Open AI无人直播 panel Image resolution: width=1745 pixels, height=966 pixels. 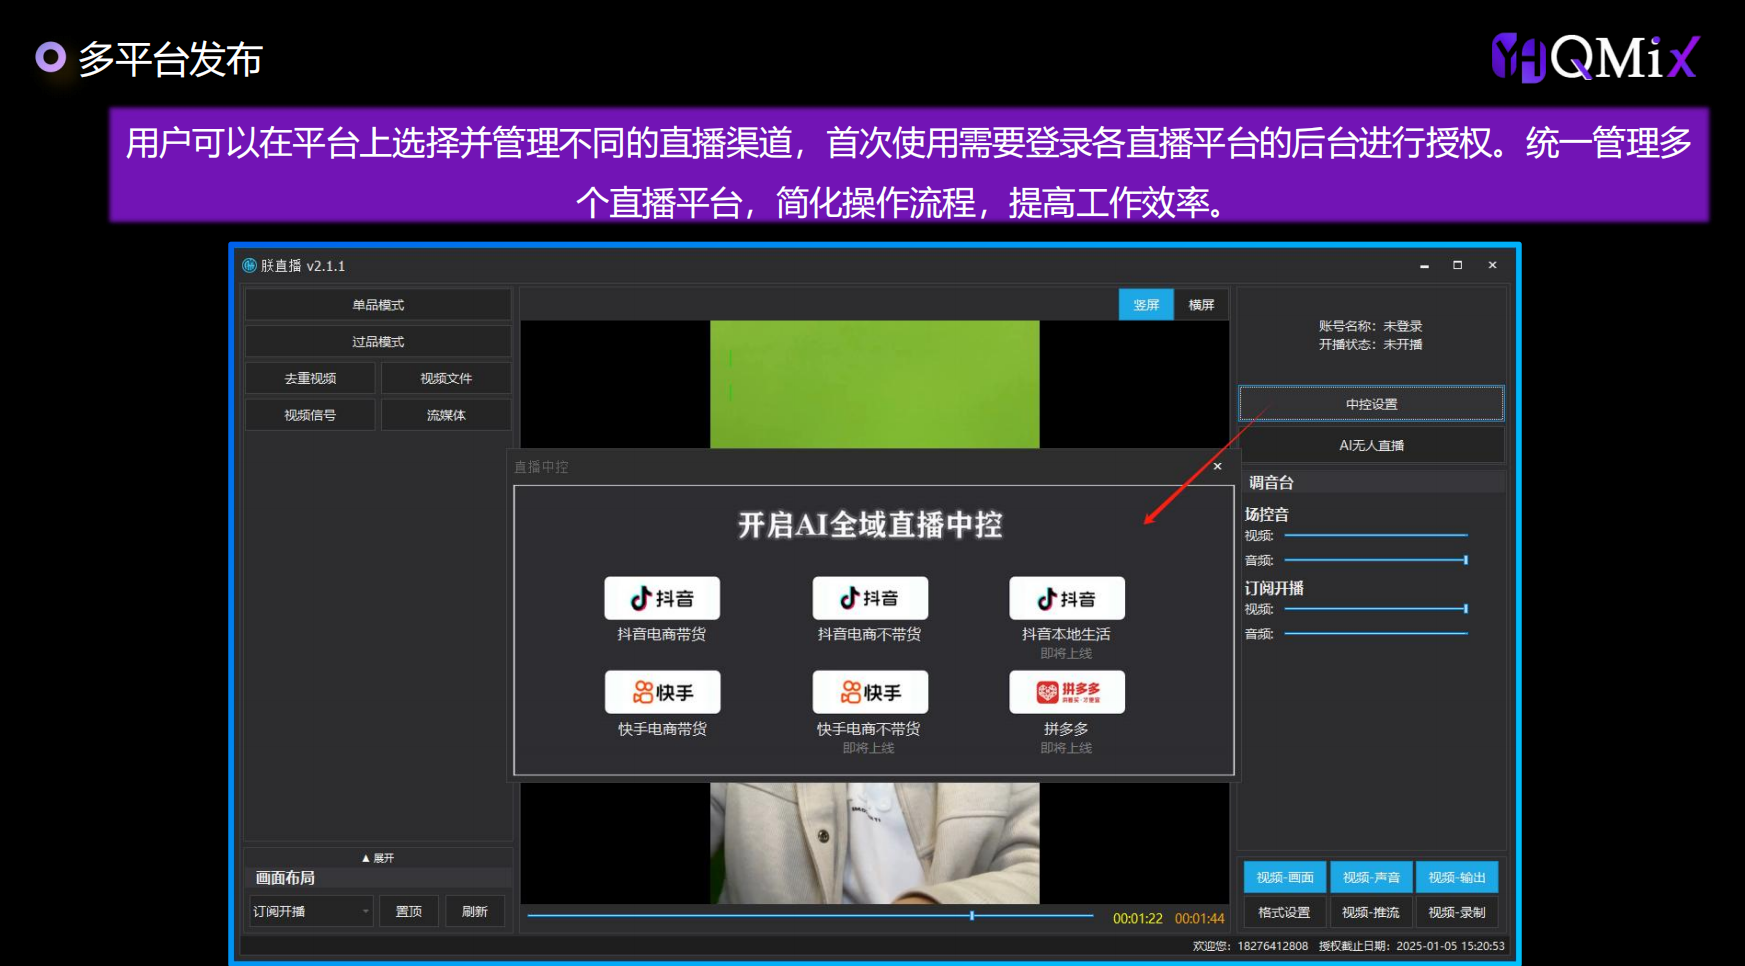click(x=1371, y=445)
